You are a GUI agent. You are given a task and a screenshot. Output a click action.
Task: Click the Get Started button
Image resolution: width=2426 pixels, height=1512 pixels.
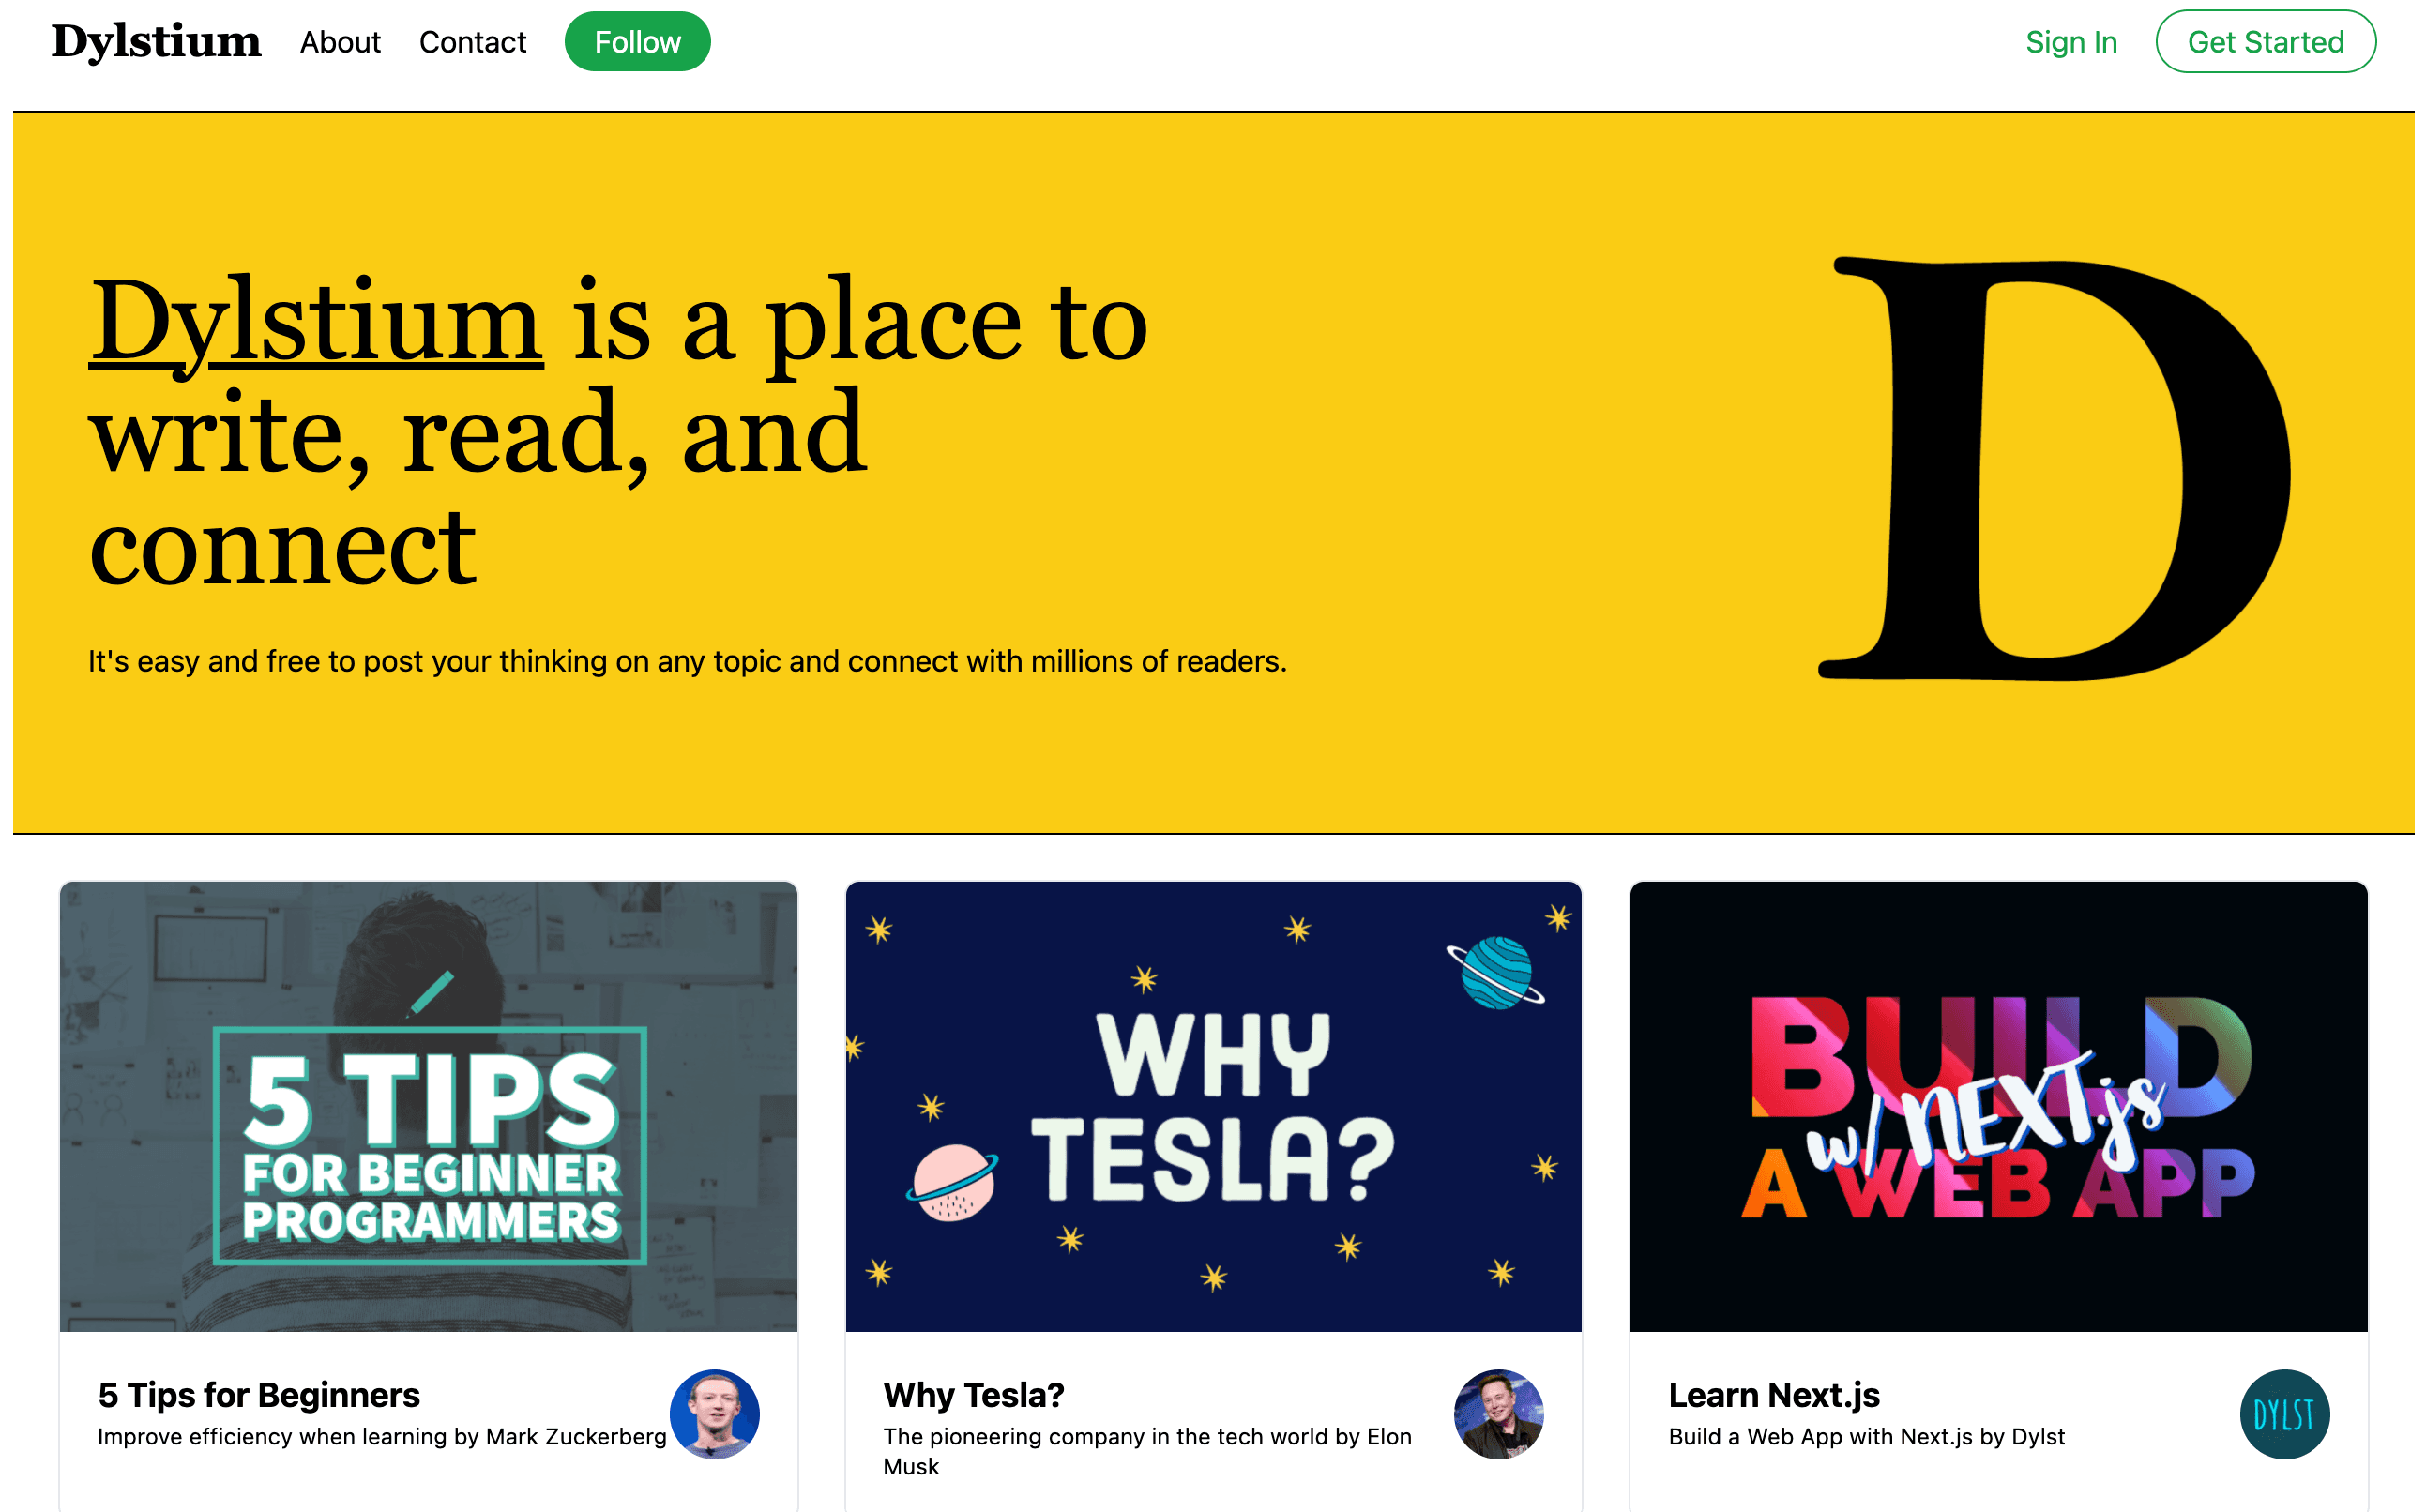pos(2265,42)
